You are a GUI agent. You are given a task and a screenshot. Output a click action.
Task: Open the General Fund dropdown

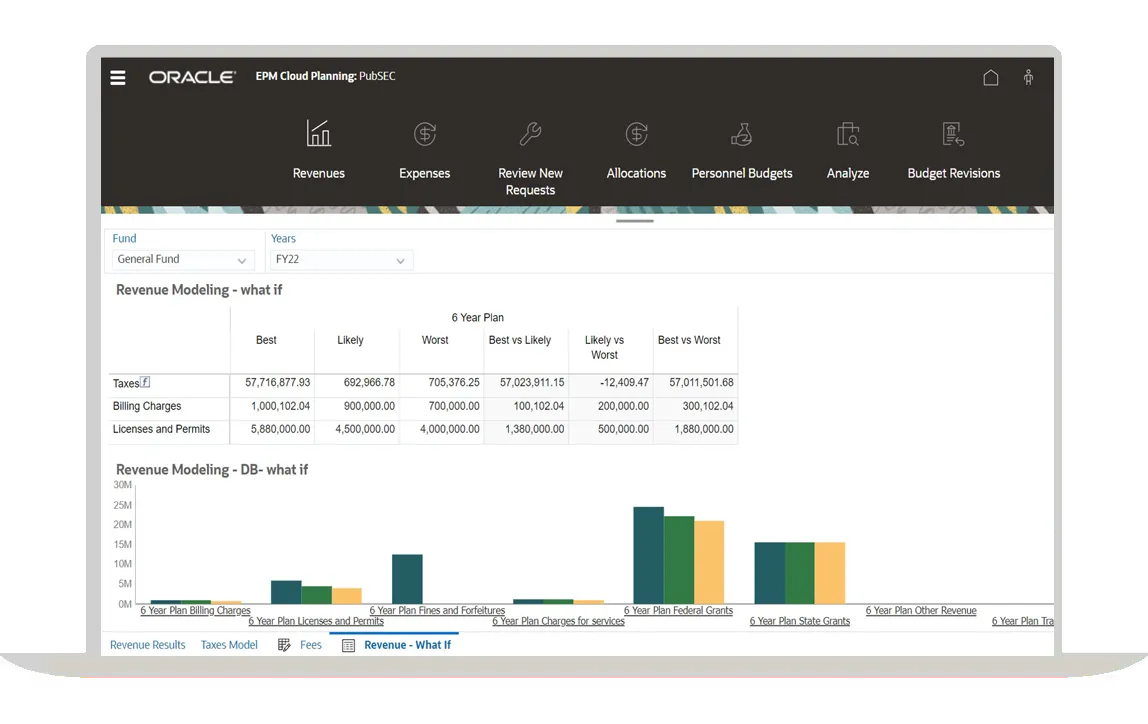tap(181, 259)
